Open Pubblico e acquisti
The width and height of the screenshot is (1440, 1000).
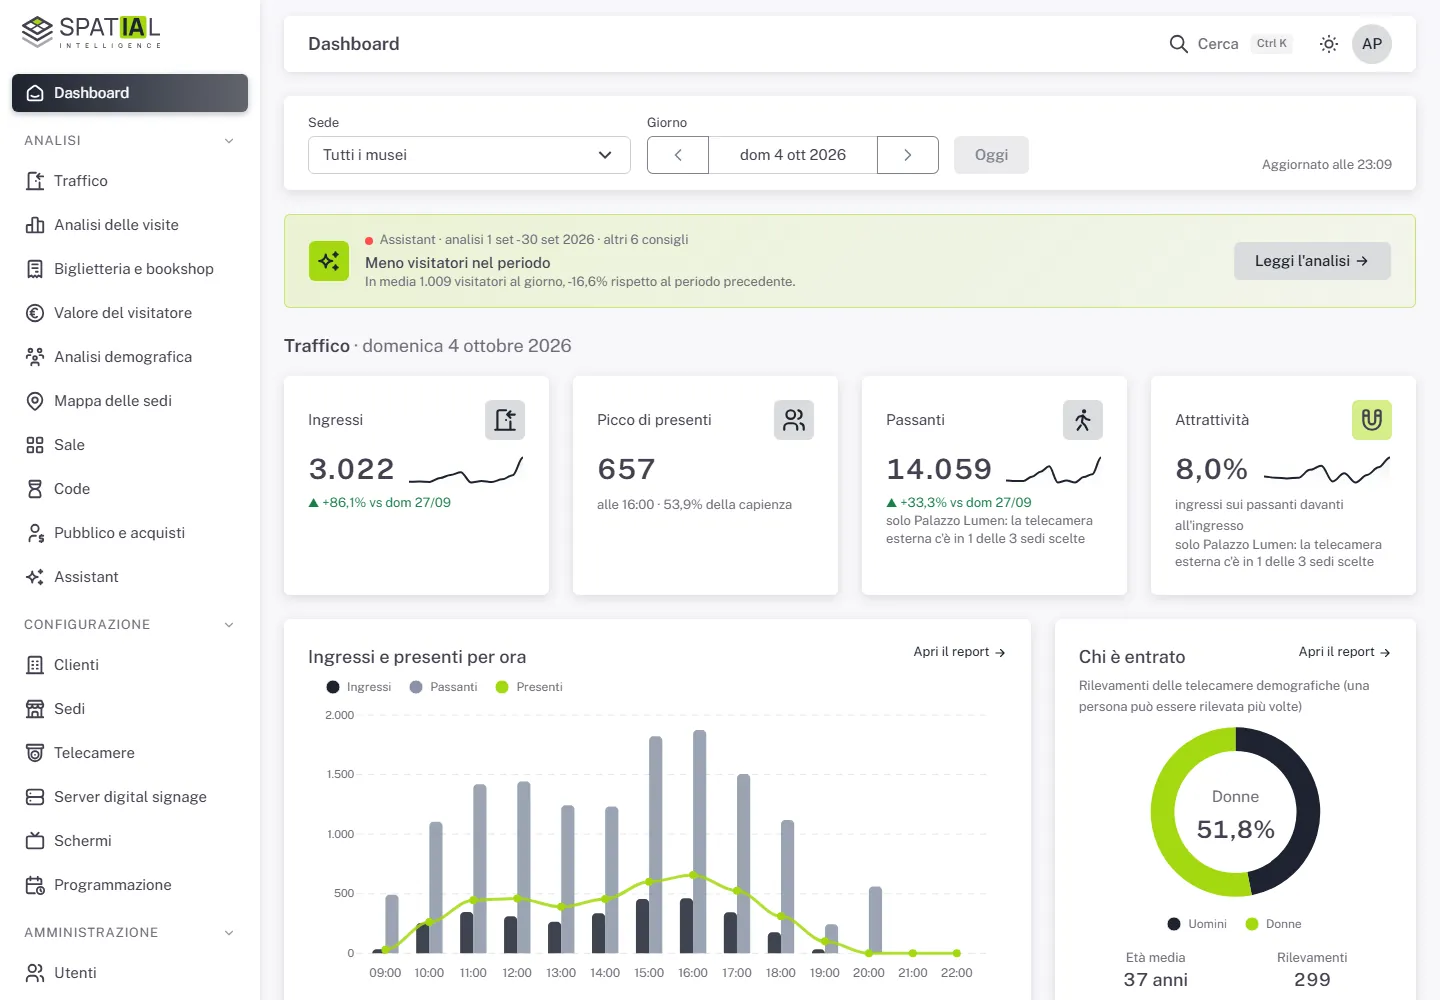point(130,533)
